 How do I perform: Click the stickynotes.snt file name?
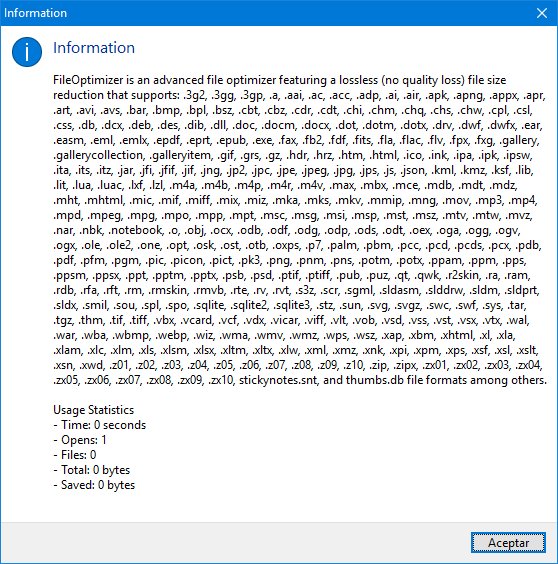(278, 380)
